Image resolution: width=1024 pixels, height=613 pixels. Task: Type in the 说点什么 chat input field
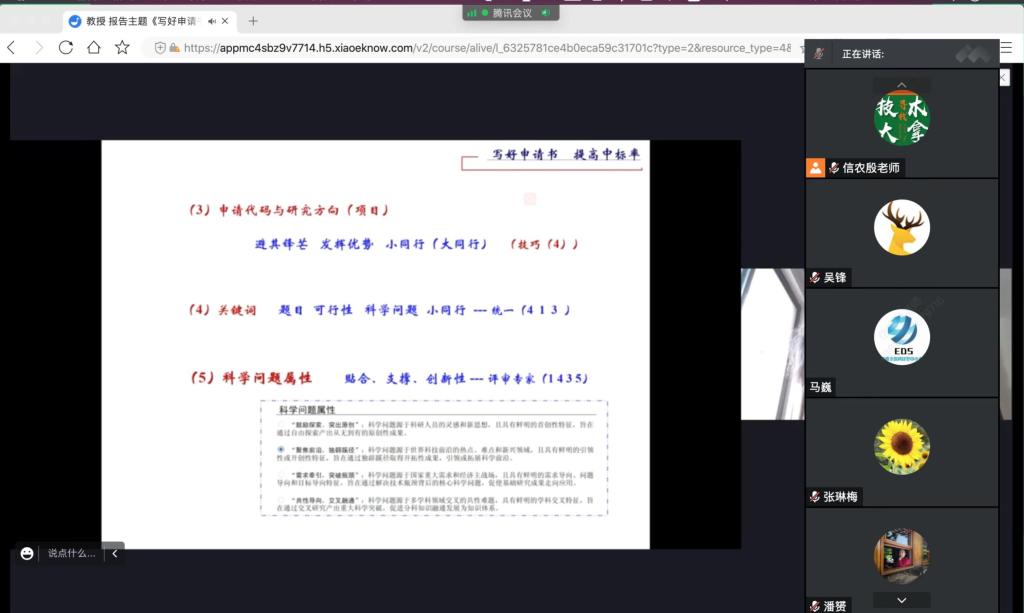(x=72, y=553)
